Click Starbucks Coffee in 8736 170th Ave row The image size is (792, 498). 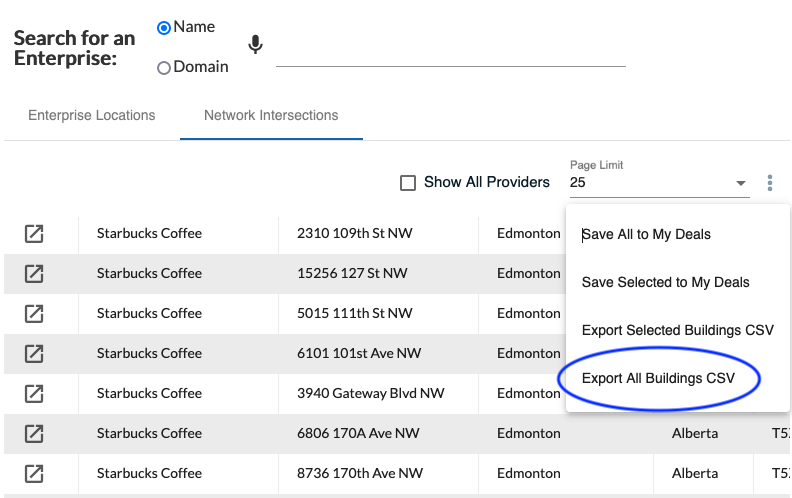149,473
